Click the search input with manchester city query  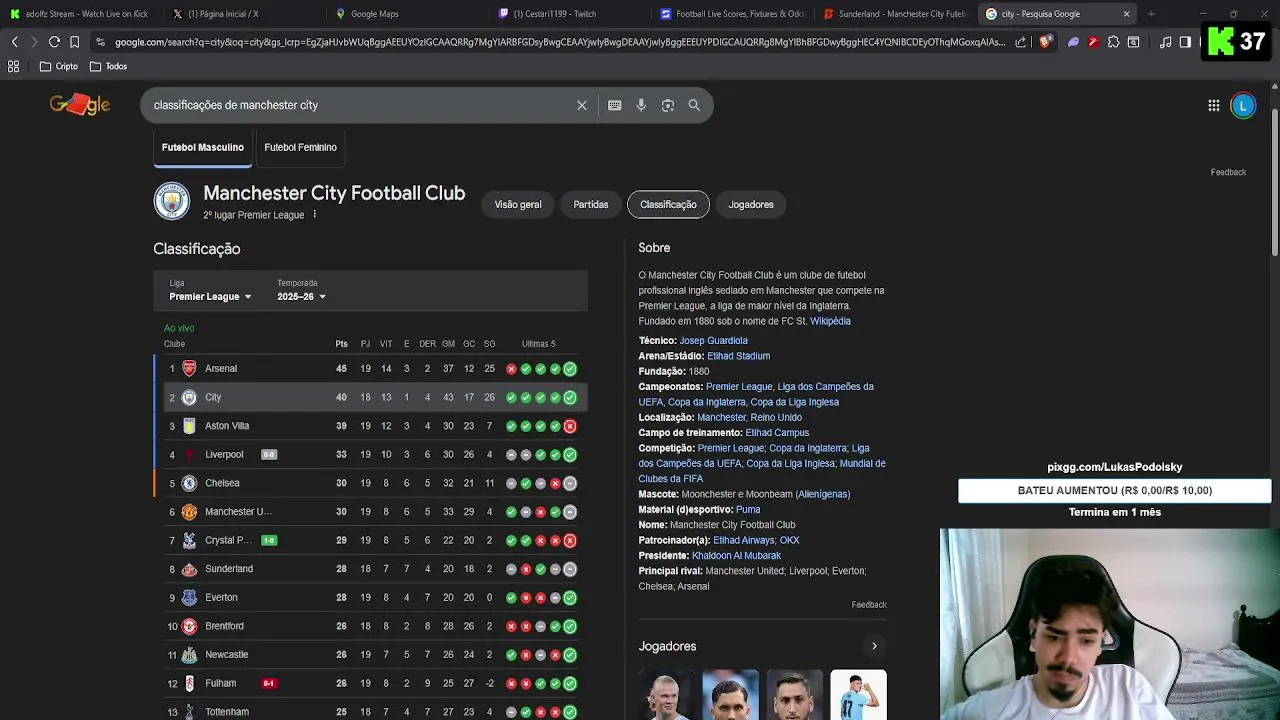(x=360, y=105)
